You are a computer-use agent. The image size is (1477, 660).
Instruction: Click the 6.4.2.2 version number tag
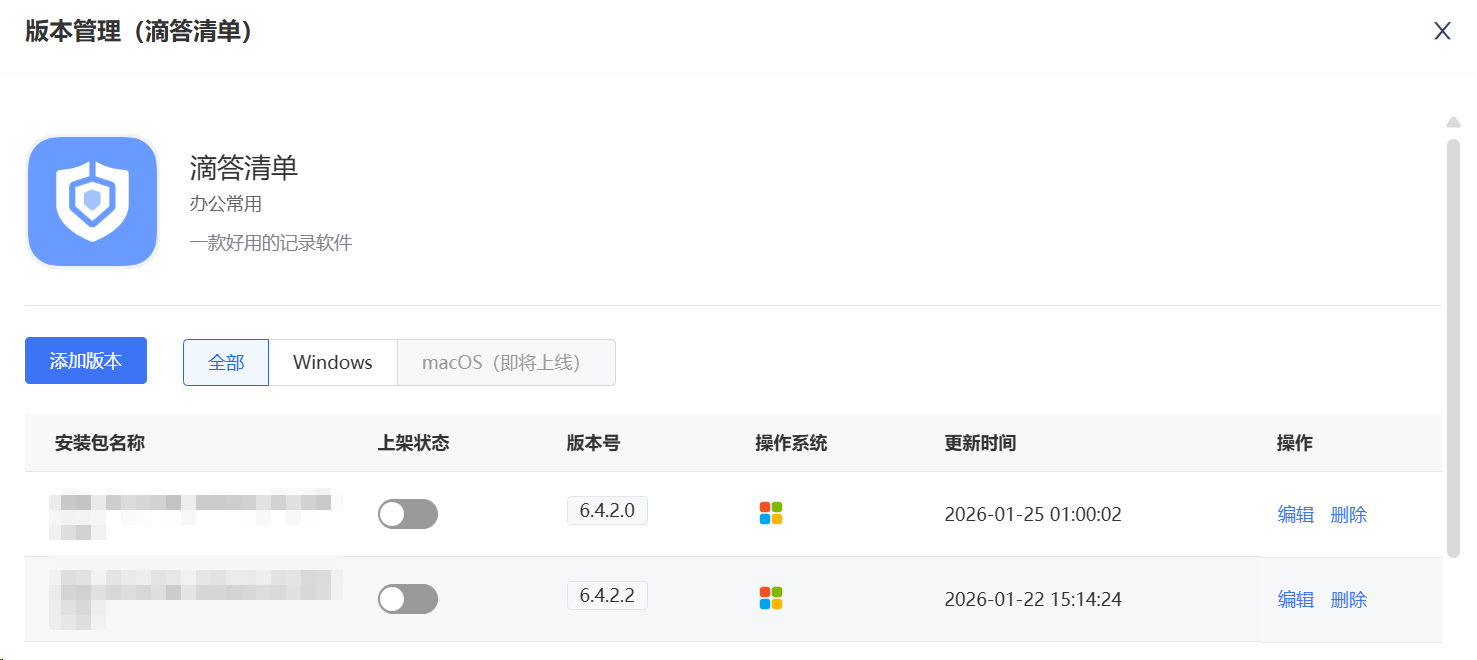pos(607,596)
